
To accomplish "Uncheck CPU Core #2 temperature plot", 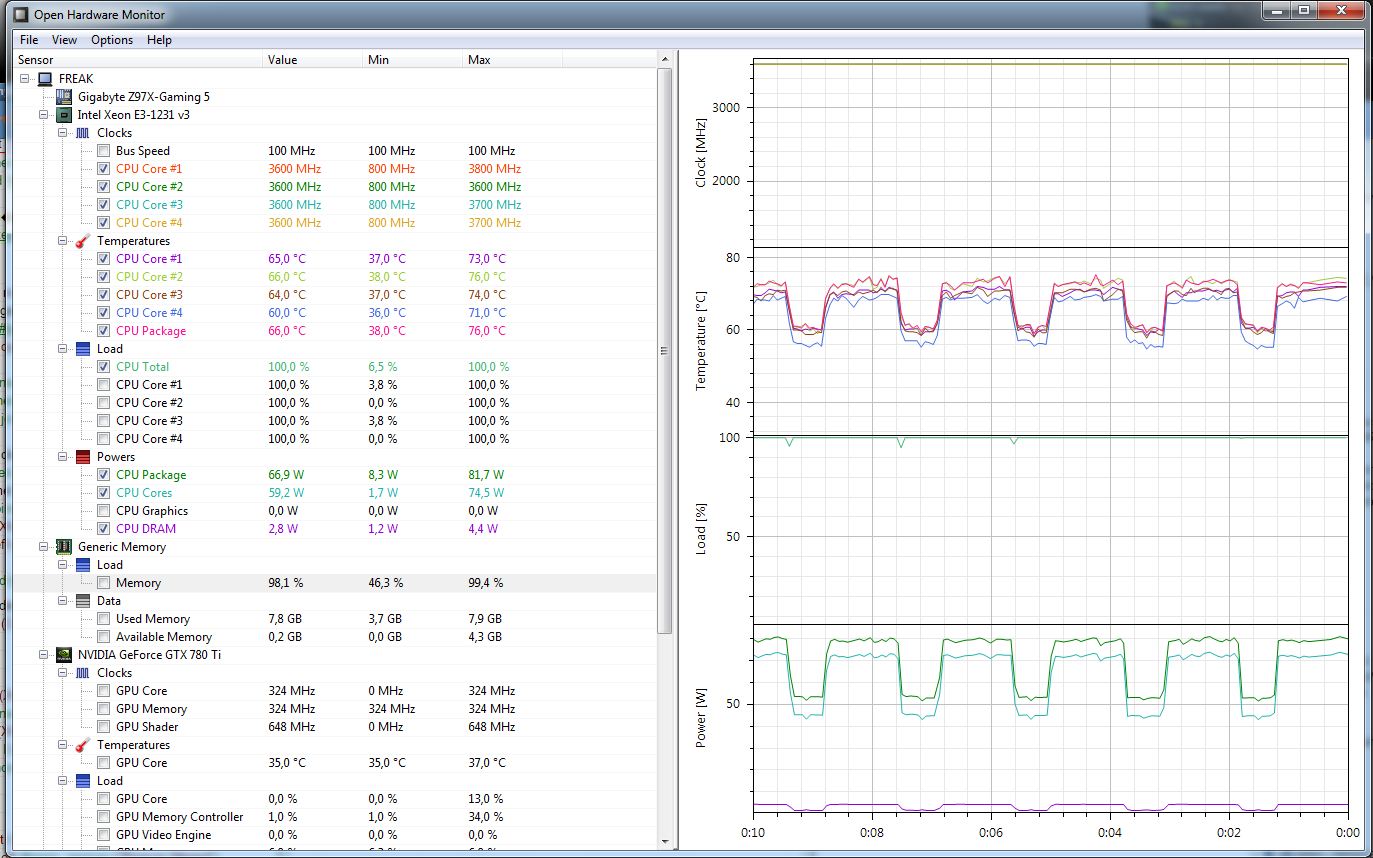I will [x=104, y=277].
